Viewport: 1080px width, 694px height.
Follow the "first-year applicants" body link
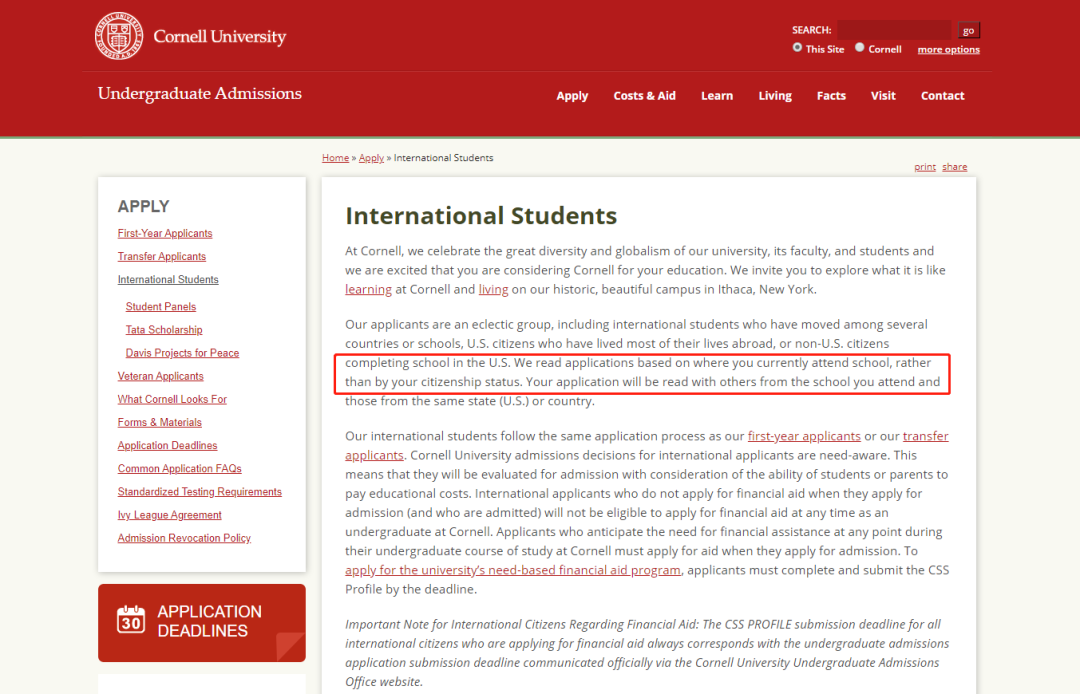click(x=804, y=437)
